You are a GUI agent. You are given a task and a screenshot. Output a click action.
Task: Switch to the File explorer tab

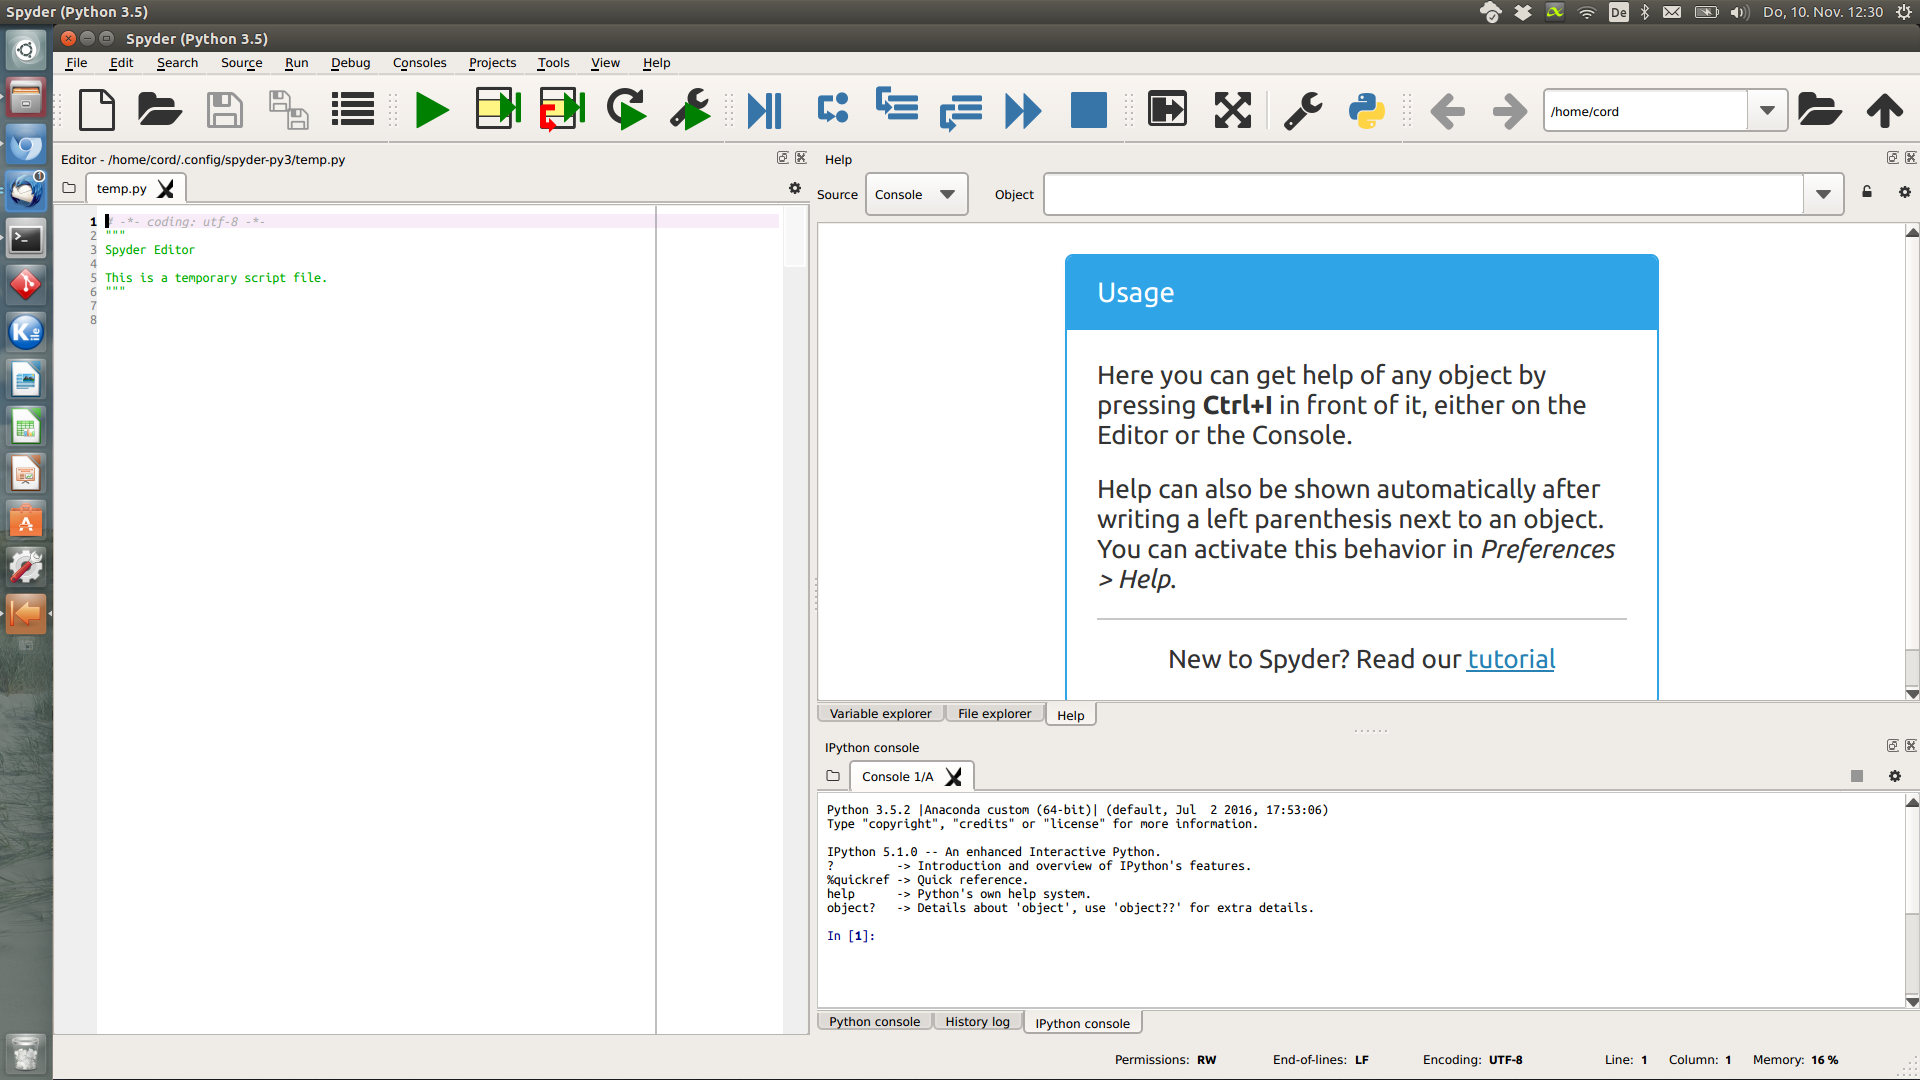pos(994,714)
